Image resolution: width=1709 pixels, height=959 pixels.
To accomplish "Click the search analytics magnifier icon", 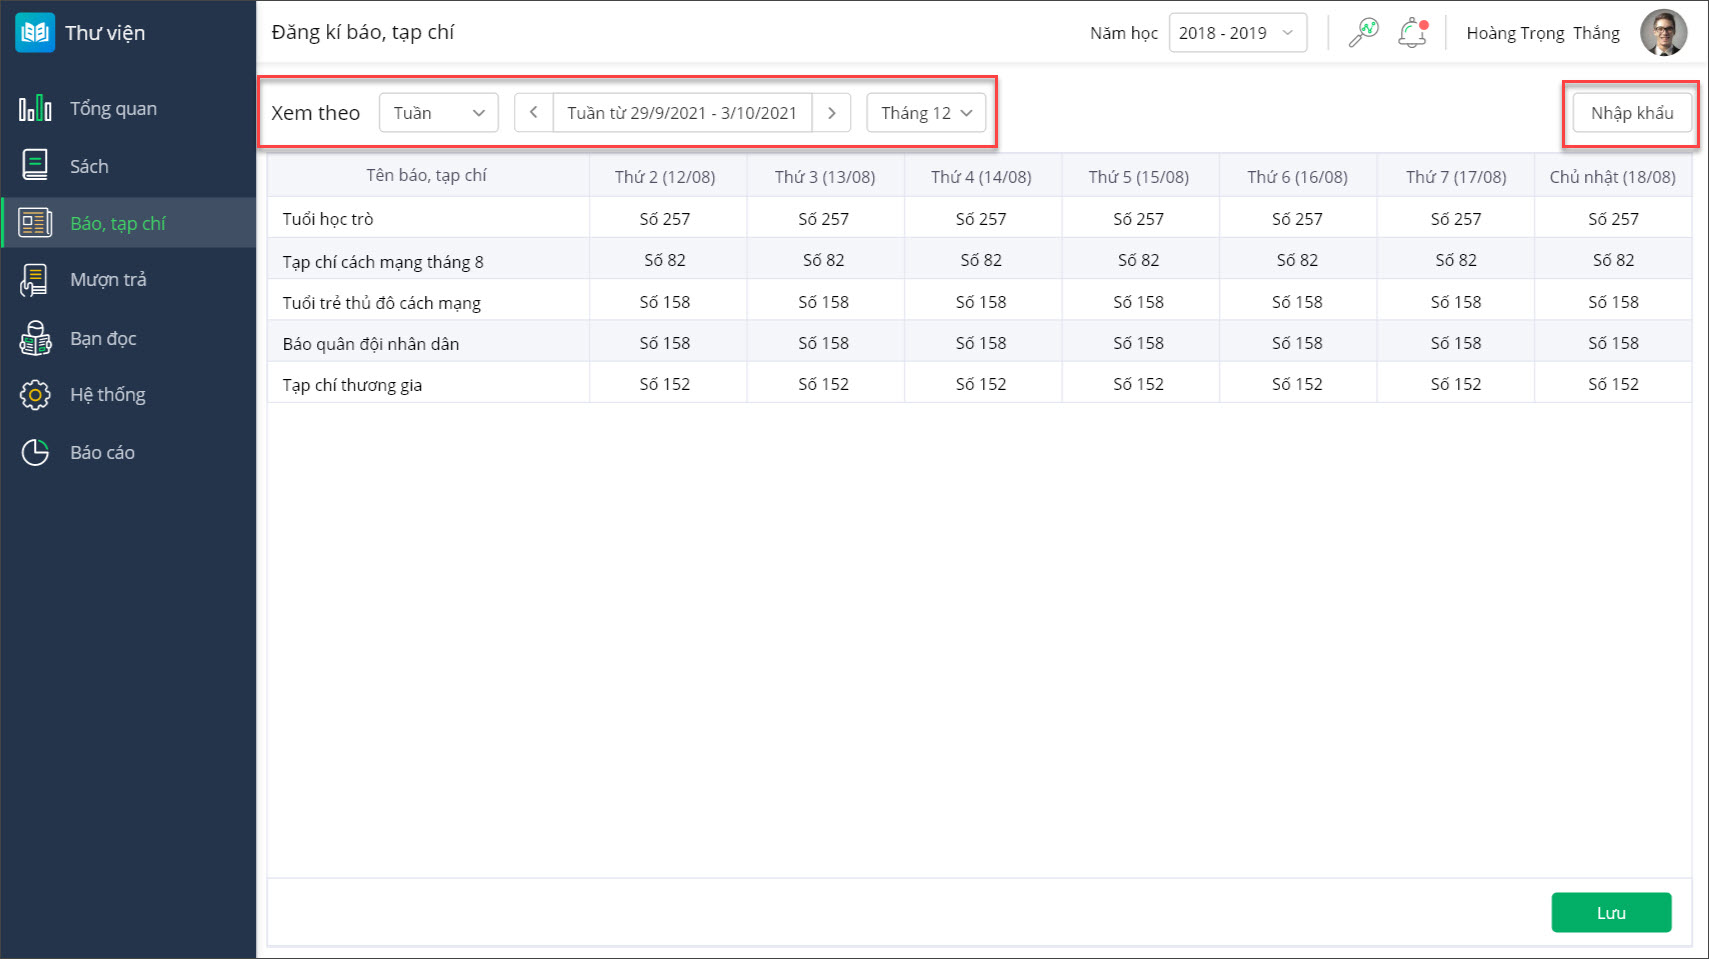I will tap(1363, 33).
